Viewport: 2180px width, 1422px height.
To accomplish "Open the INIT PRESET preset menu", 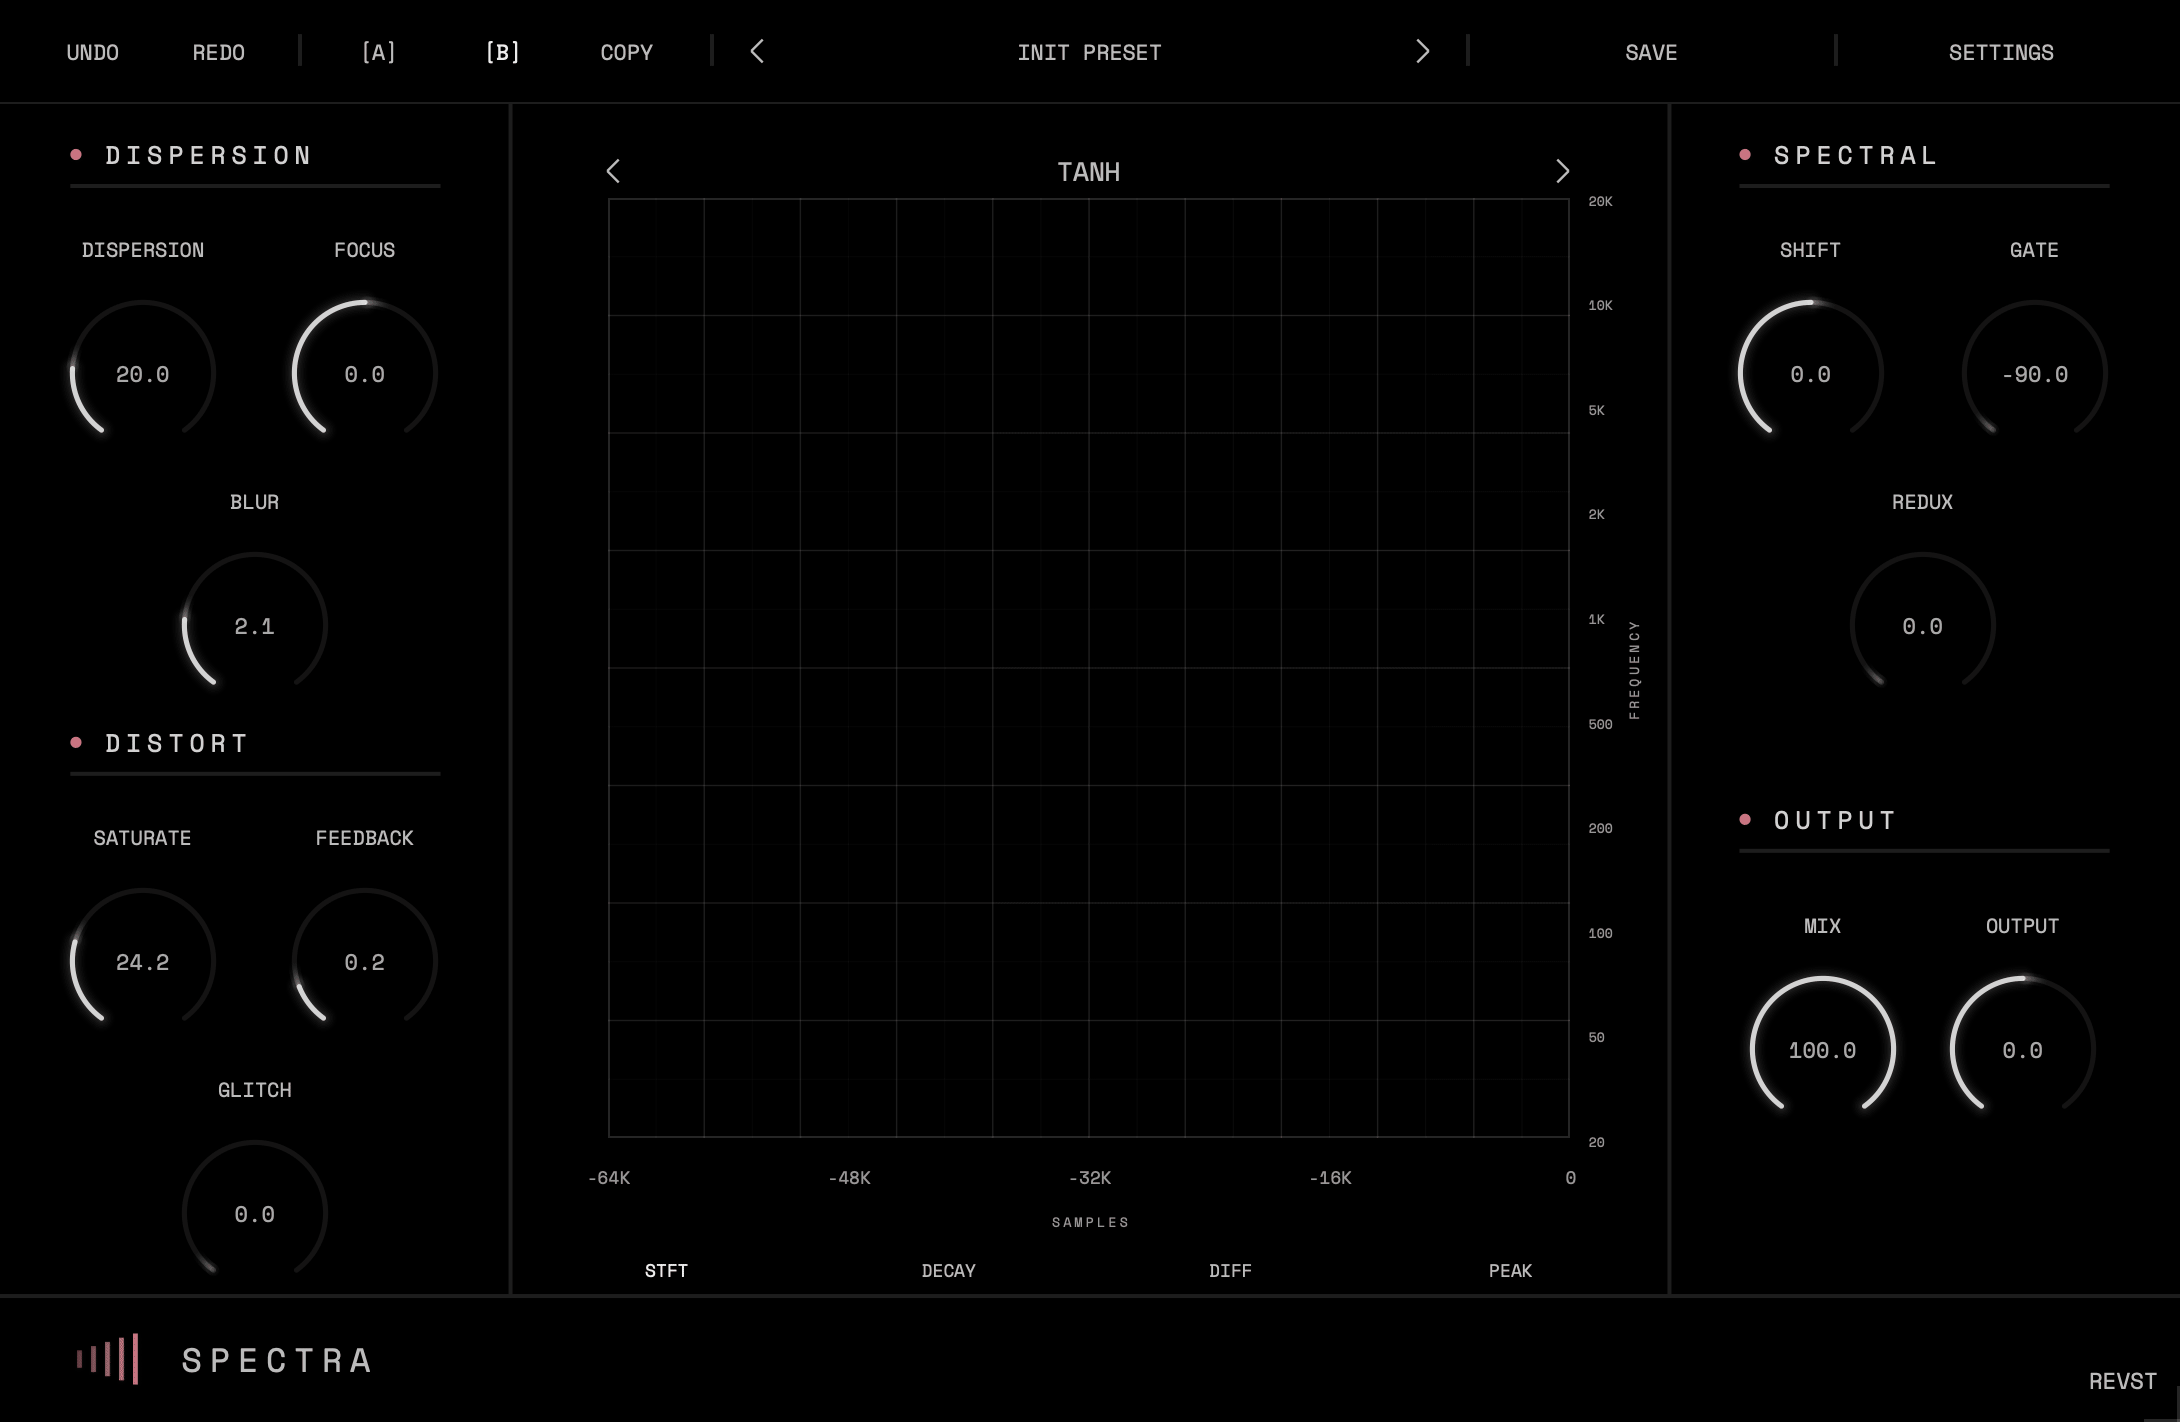I will click(x=1089, y=52).
